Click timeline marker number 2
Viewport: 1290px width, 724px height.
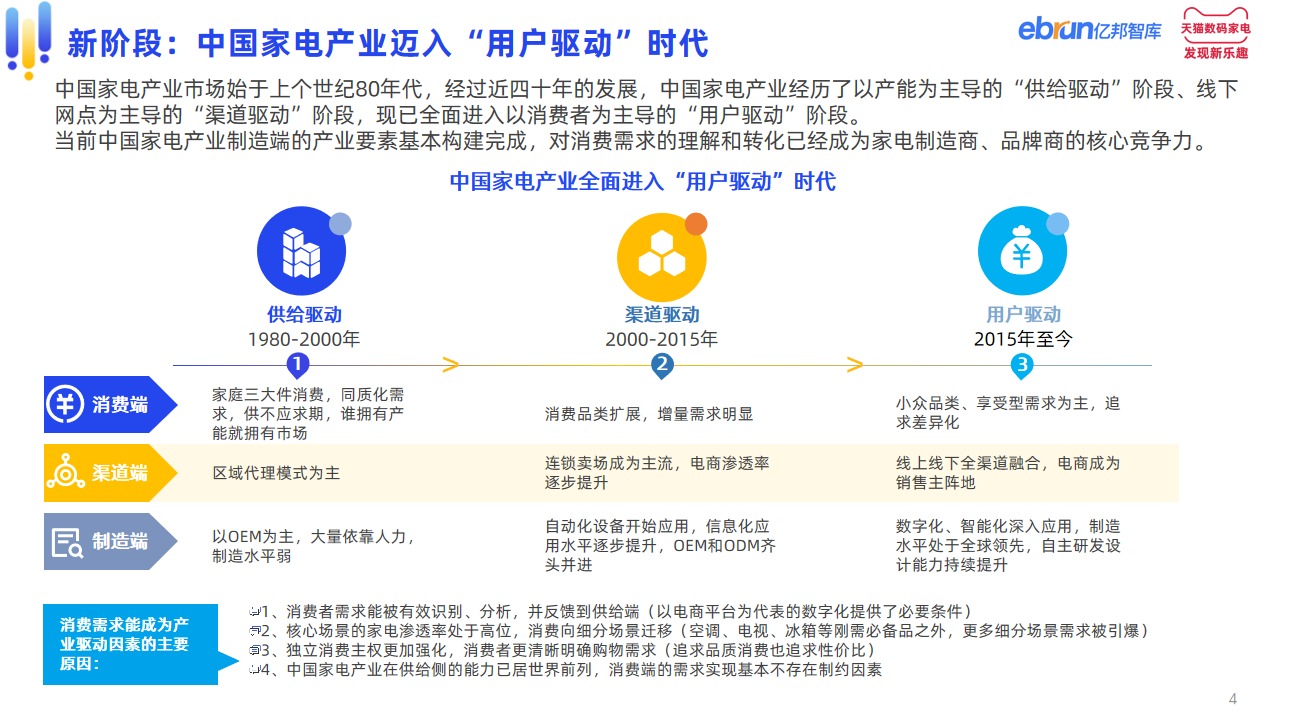tap(661, 365)
